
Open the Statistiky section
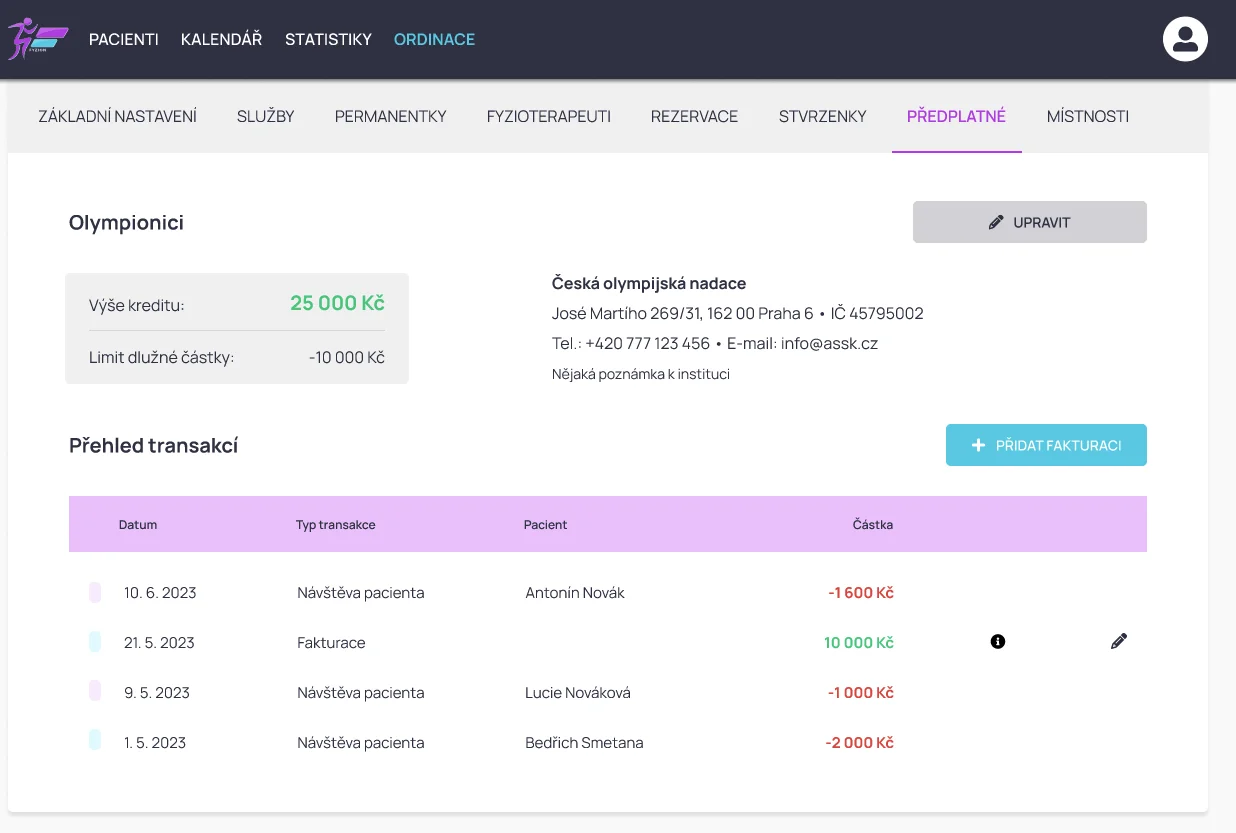(328, 40)
